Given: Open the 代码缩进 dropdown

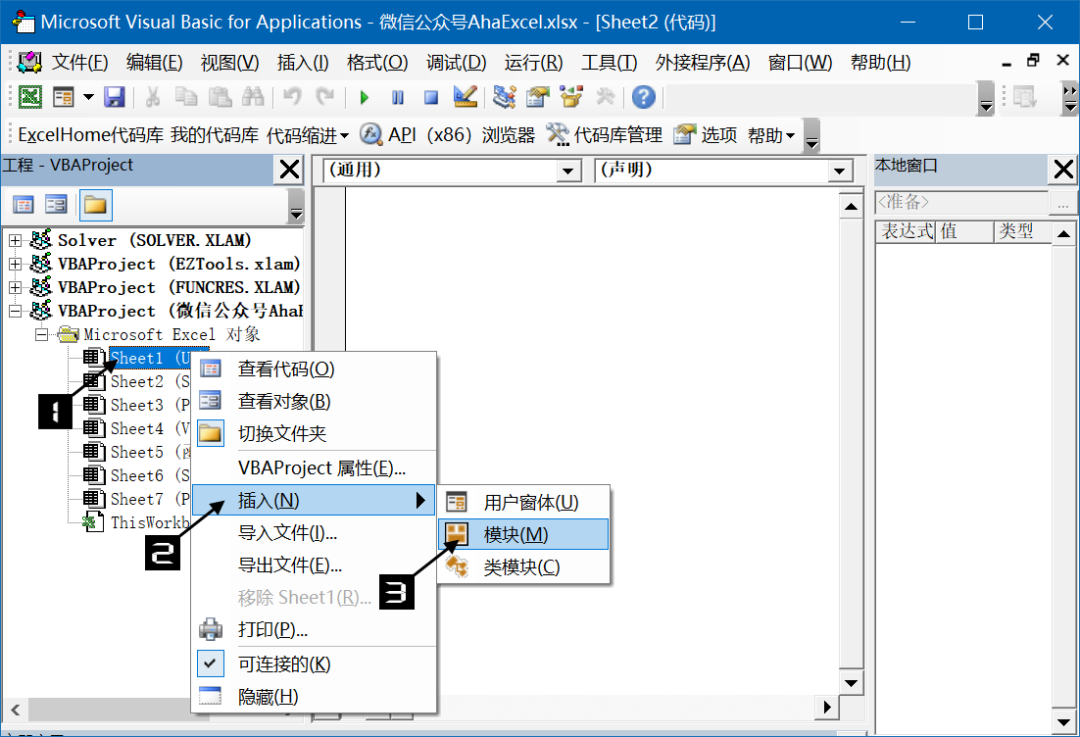Looking at the screenshot, I should click(x=307, y=135).
